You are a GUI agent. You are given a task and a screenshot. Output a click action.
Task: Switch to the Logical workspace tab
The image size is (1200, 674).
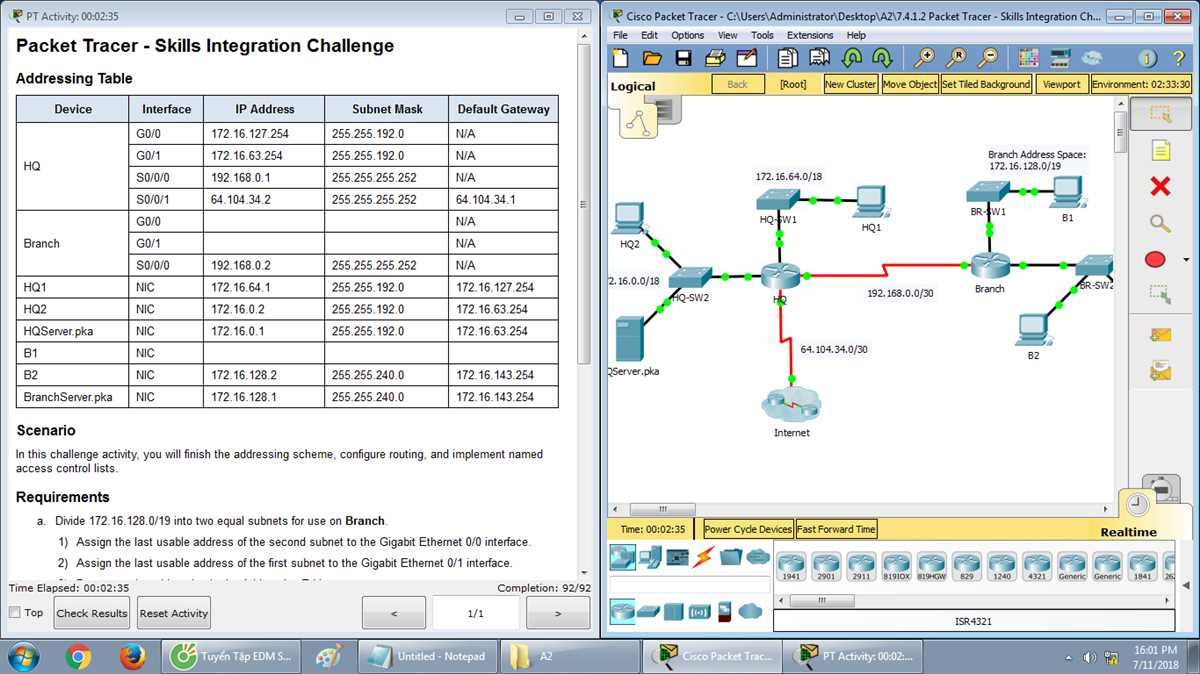[633, 86]
